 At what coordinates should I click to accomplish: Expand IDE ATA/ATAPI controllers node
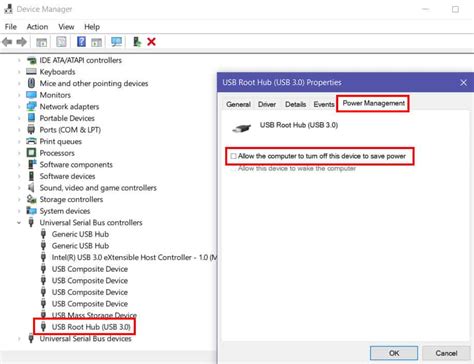click(19, 60)
